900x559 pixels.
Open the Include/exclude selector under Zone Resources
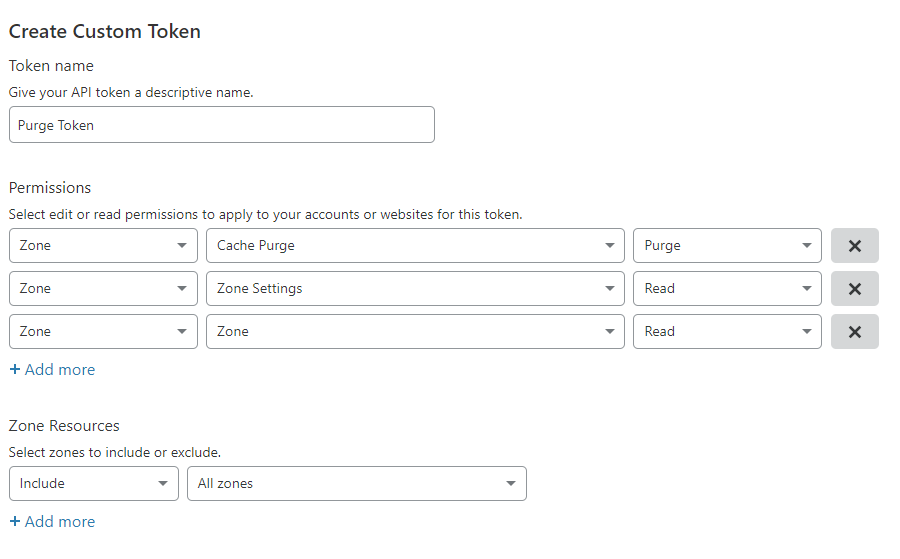click(x=93, y=483)
